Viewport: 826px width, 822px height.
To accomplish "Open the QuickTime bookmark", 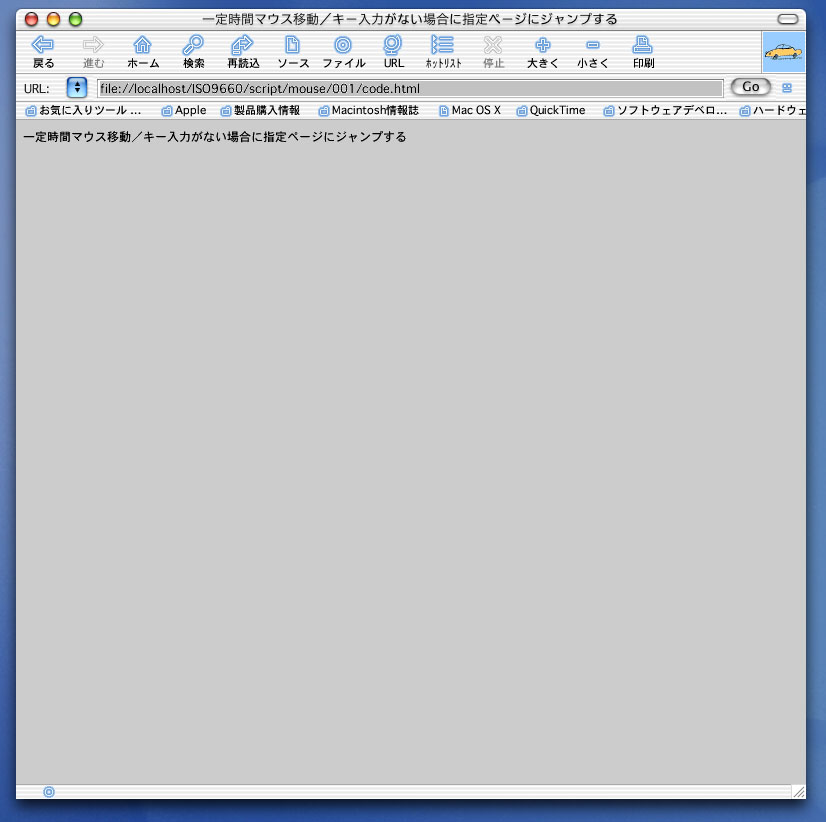I will coord(551,110).
